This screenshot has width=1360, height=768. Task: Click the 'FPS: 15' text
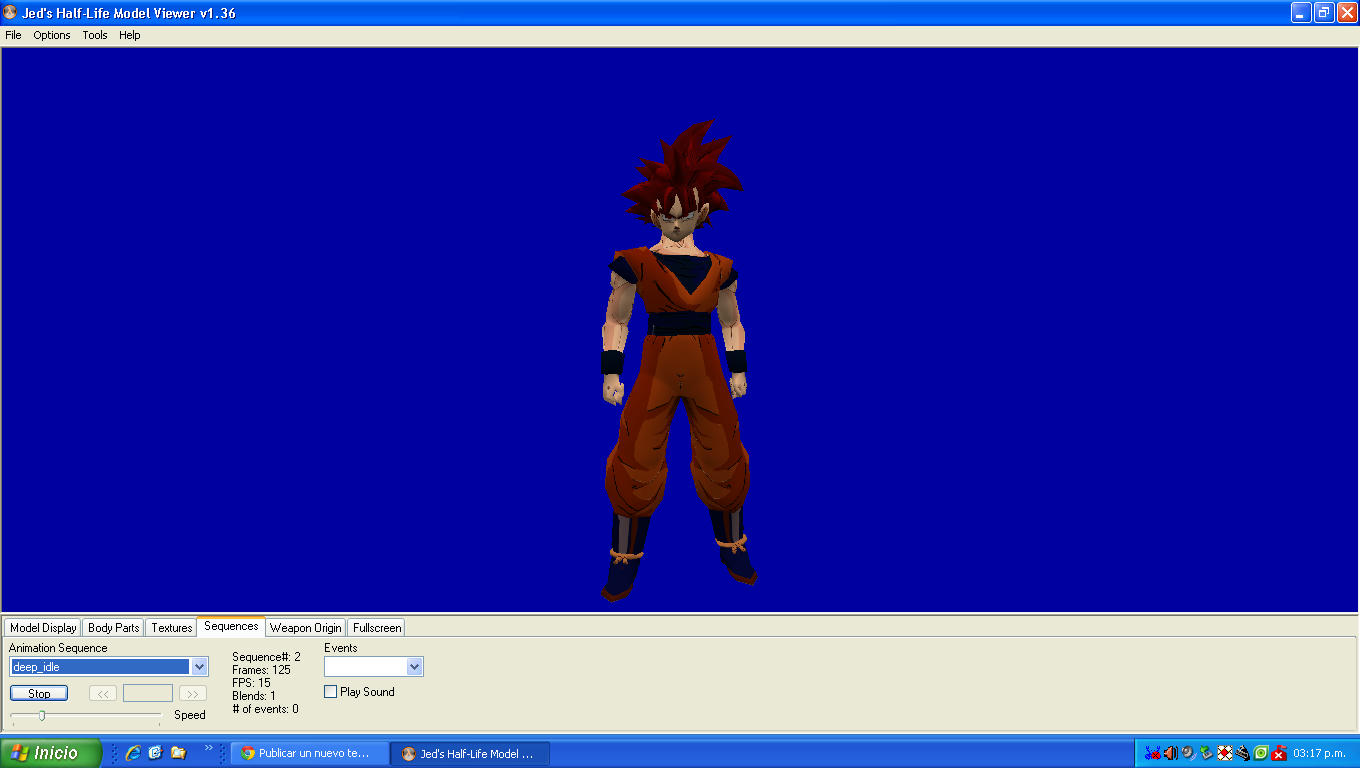point(251,683)
